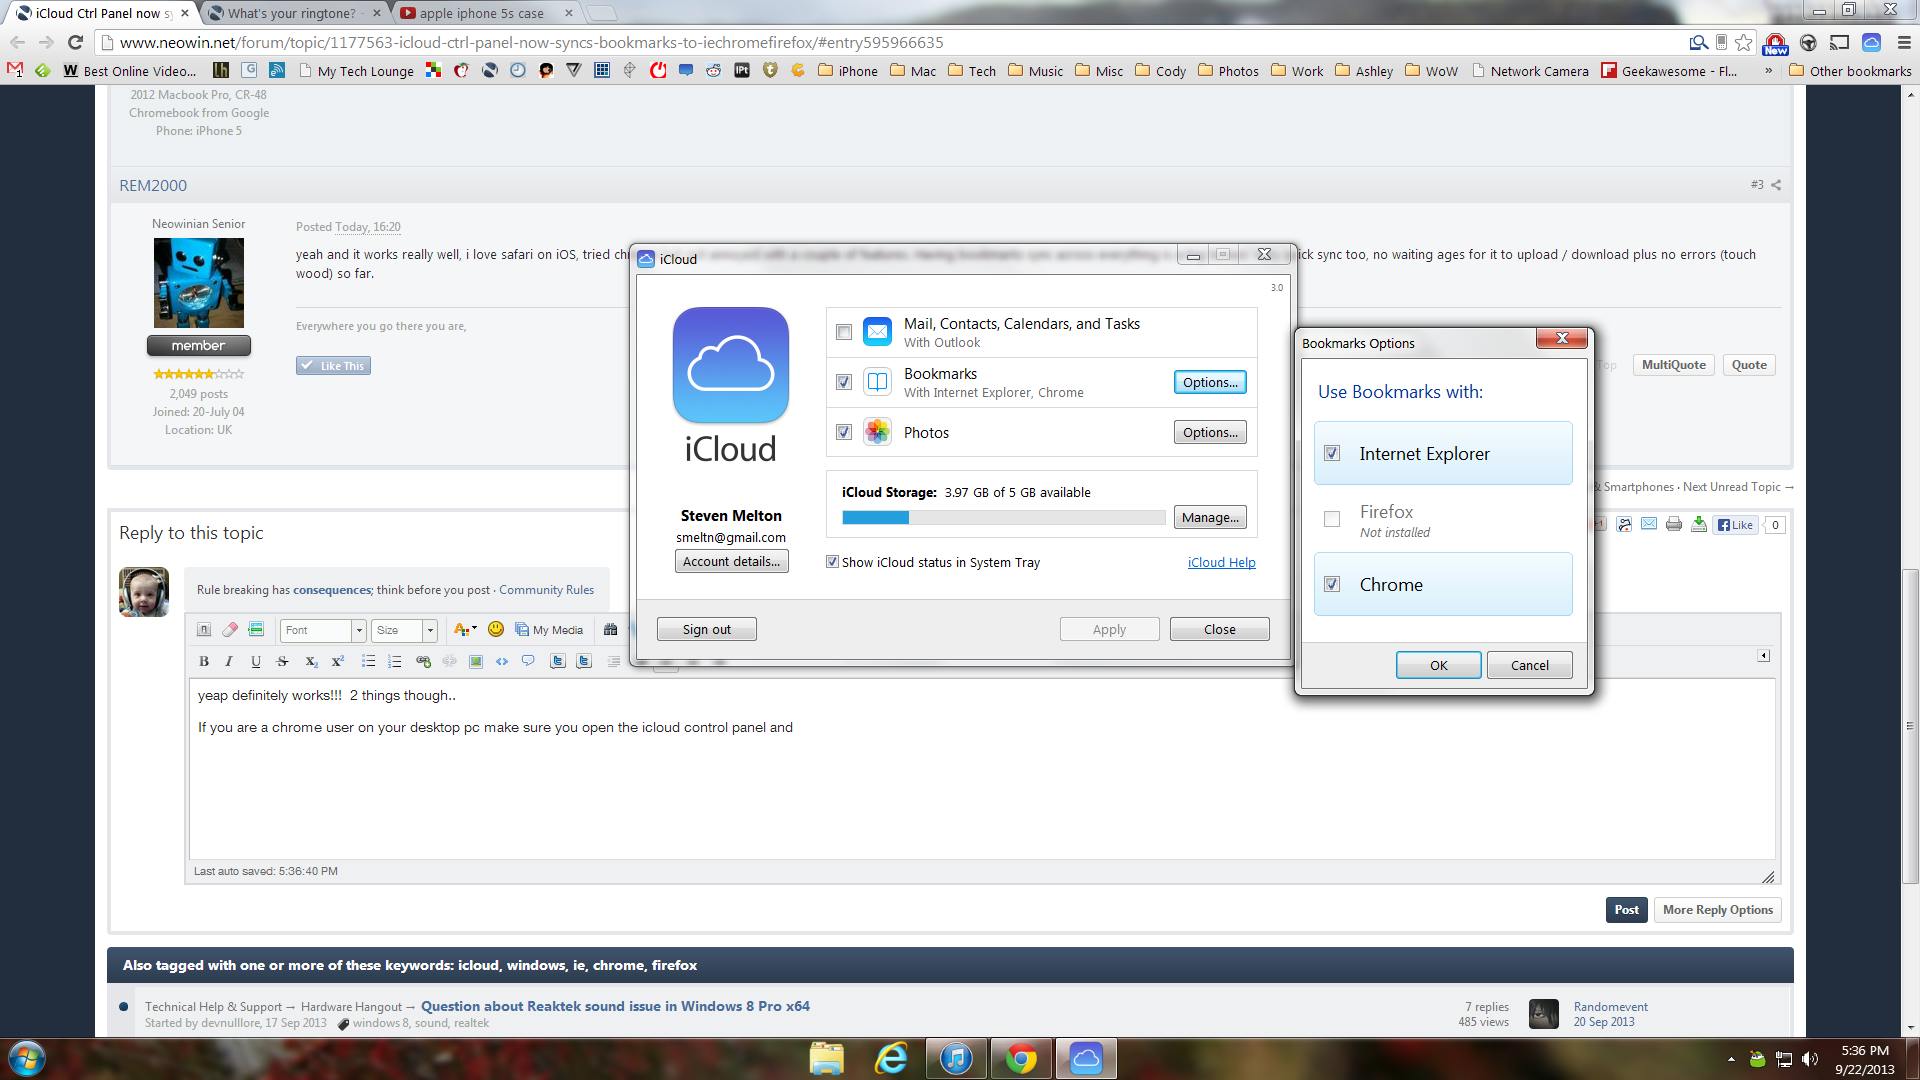Open the font color dropdown arrow
This screenshot has width=1920, height=1080.
point(474,629)
